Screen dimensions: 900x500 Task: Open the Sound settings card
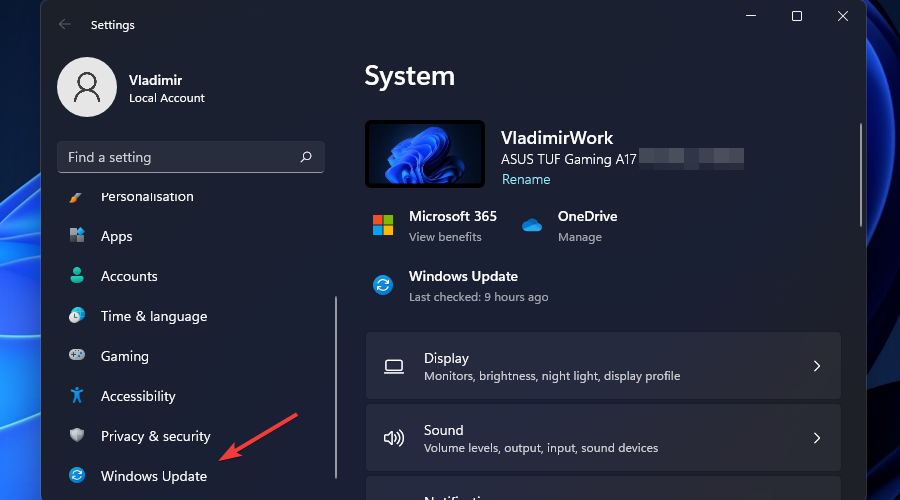[x=603, y=438]
